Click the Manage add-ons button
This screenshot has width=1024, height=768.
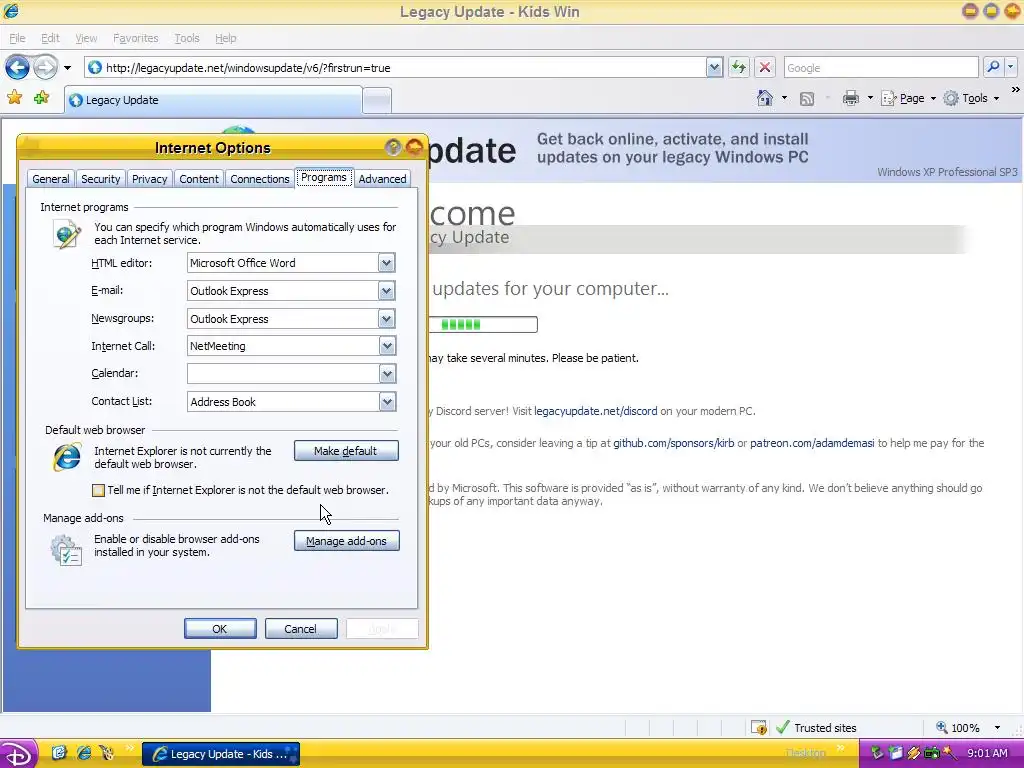pyautogui.click(x=346, y=541)
